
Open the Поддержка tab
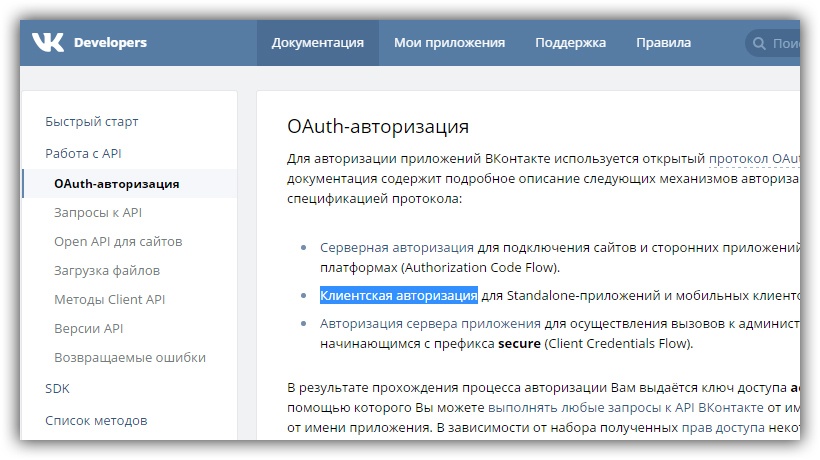coord(570,43)
